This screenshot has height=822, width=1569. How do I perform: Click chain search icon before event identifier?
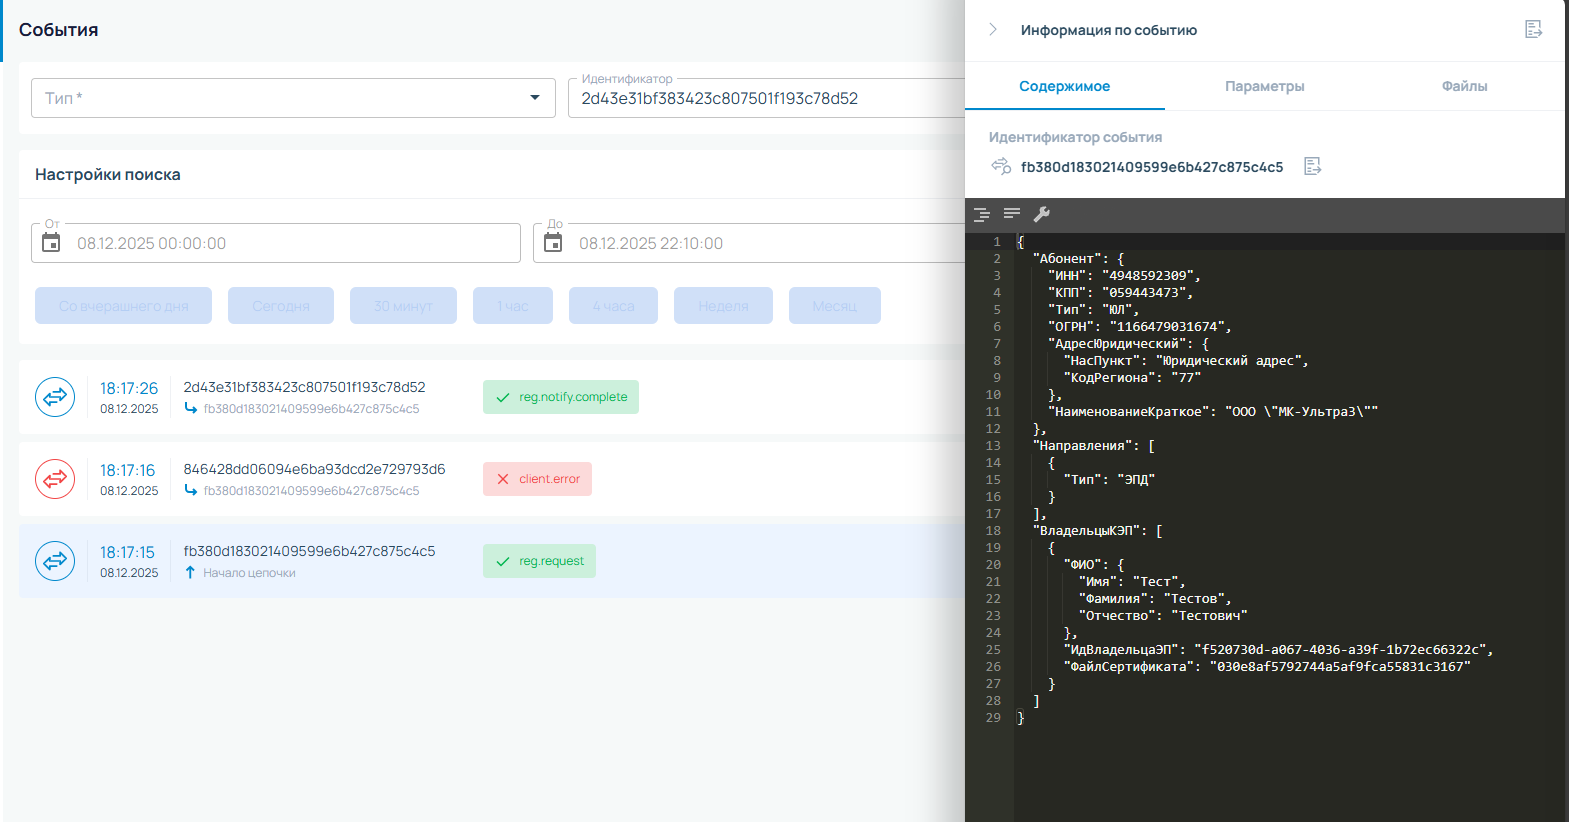(1001, 166)
